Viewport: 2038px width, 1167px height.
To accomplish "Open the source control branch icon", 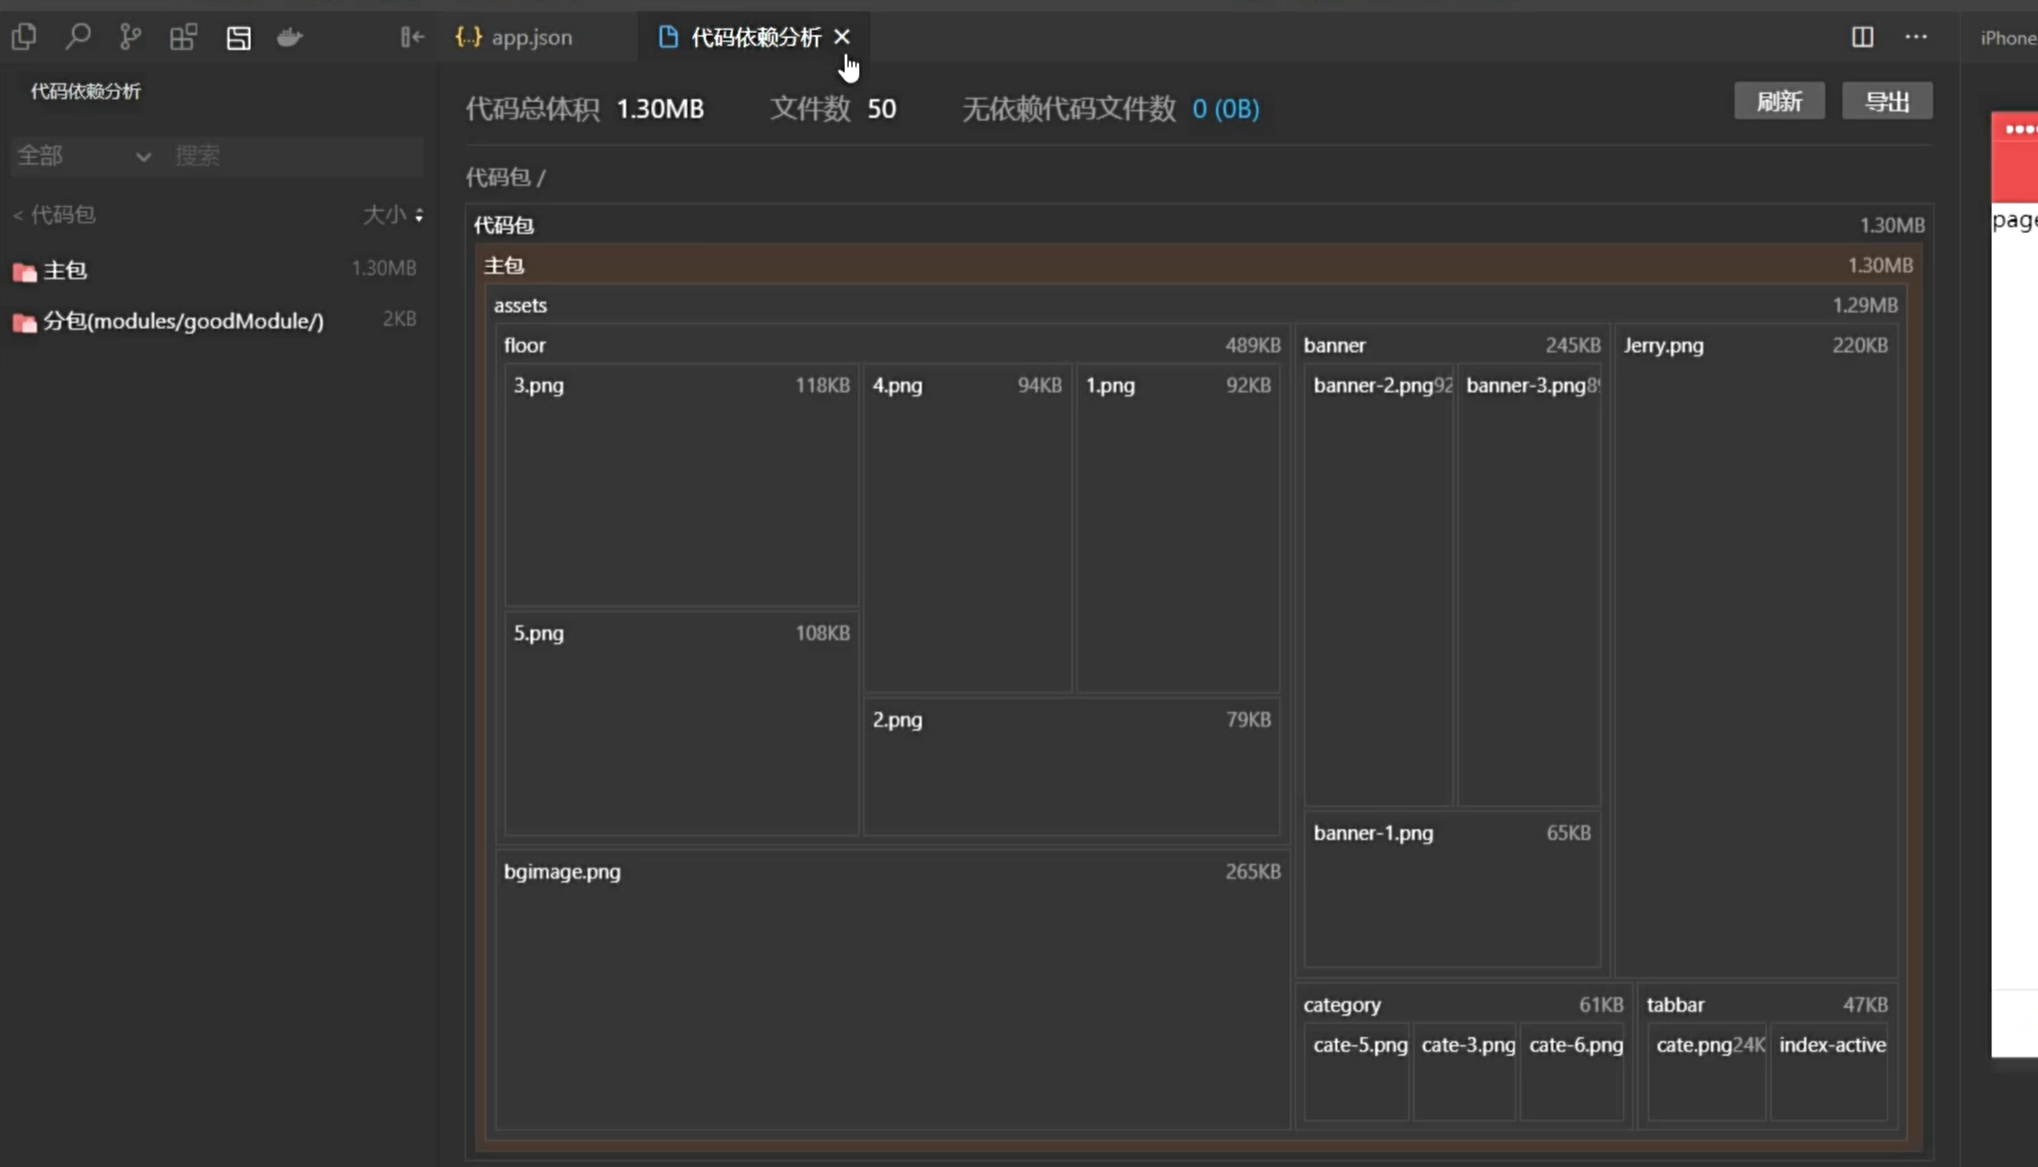I will [130, 37].
